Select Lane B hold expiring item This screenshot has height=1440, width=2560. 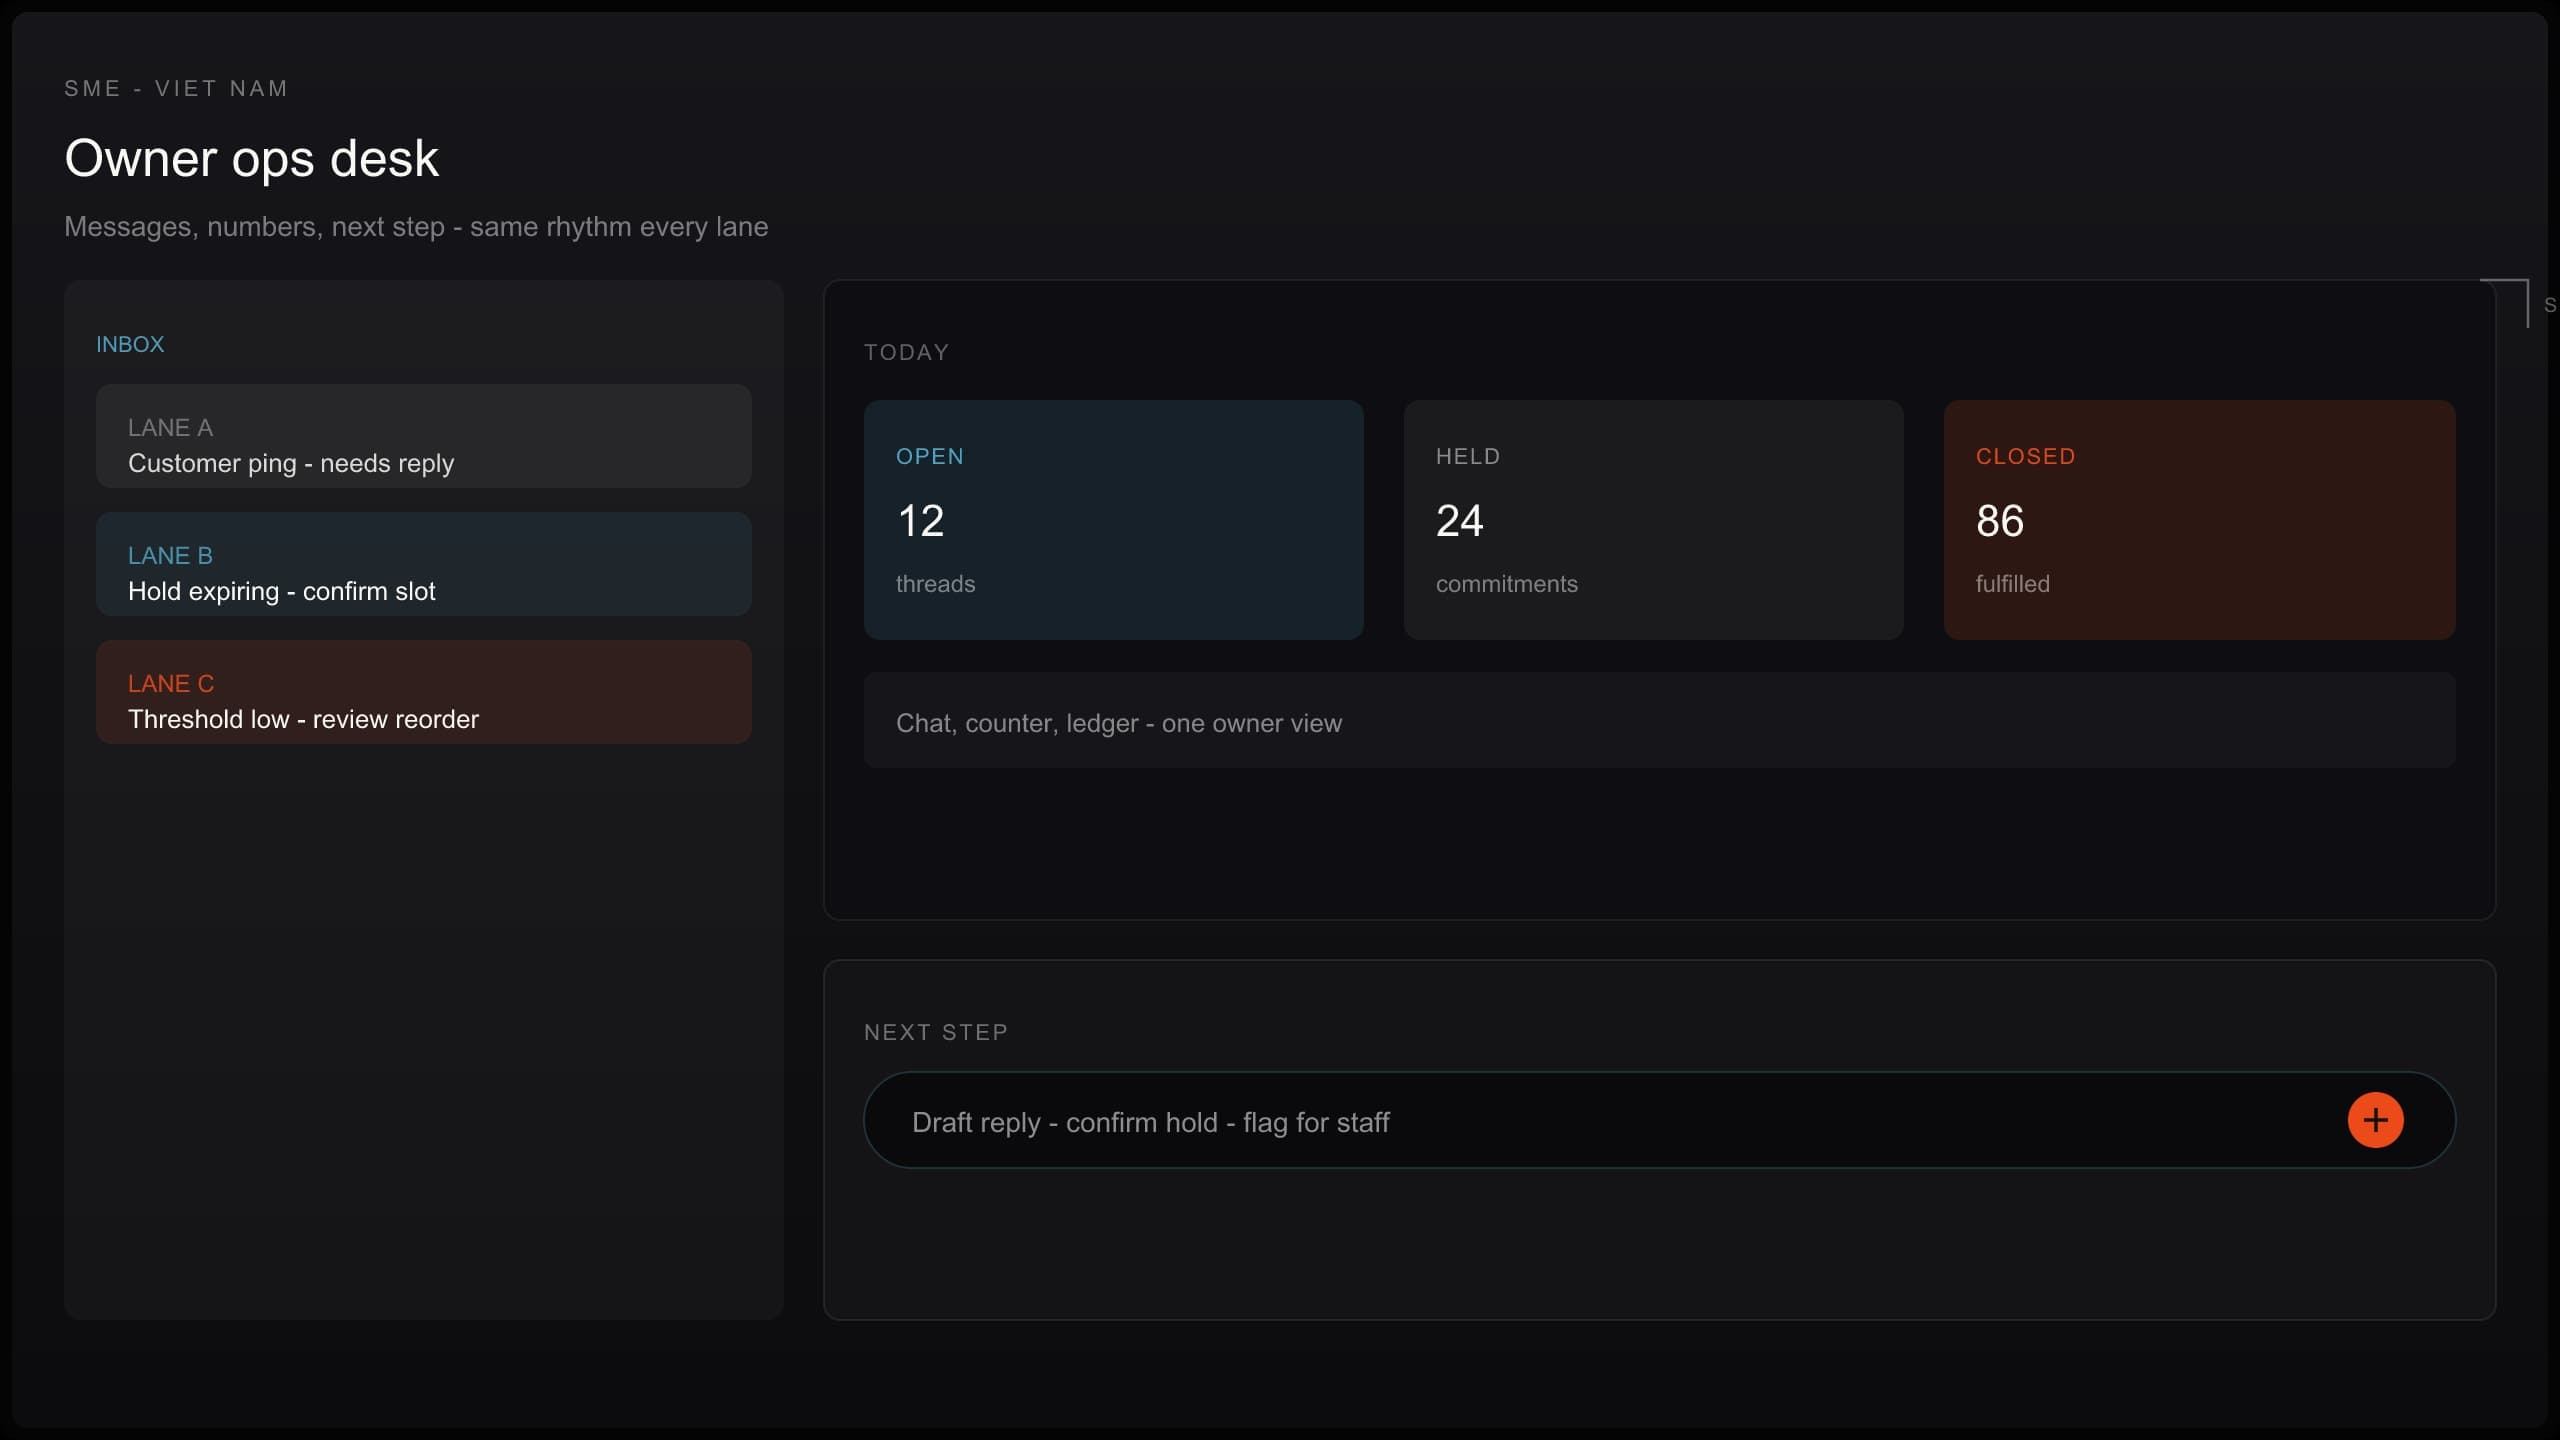tap(424, 564)
